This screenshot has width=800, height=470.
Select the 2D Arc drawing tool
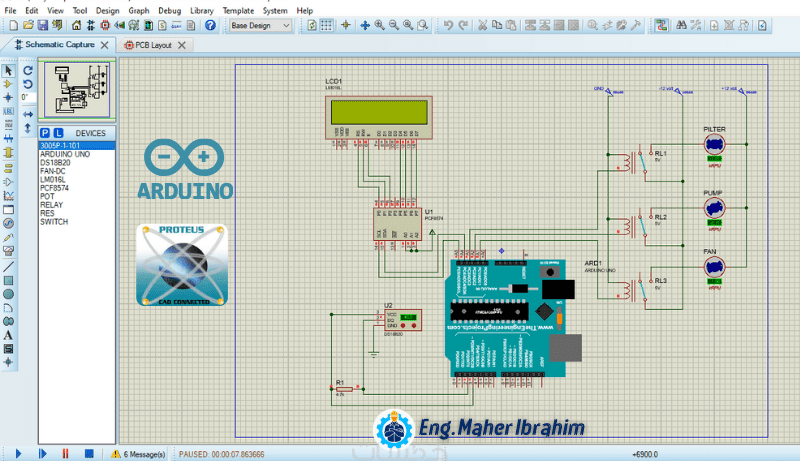coord(8,308)
